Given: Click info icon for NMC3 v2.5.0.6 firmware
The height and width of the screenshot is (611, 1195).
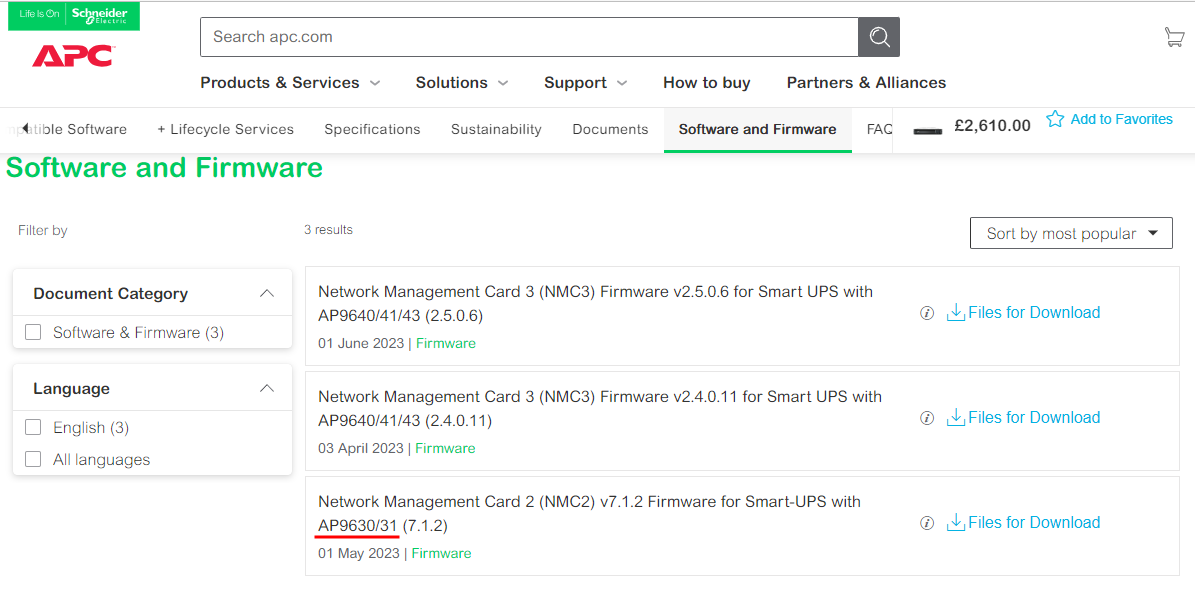Looking at the screenshot, I should point(927,313).
